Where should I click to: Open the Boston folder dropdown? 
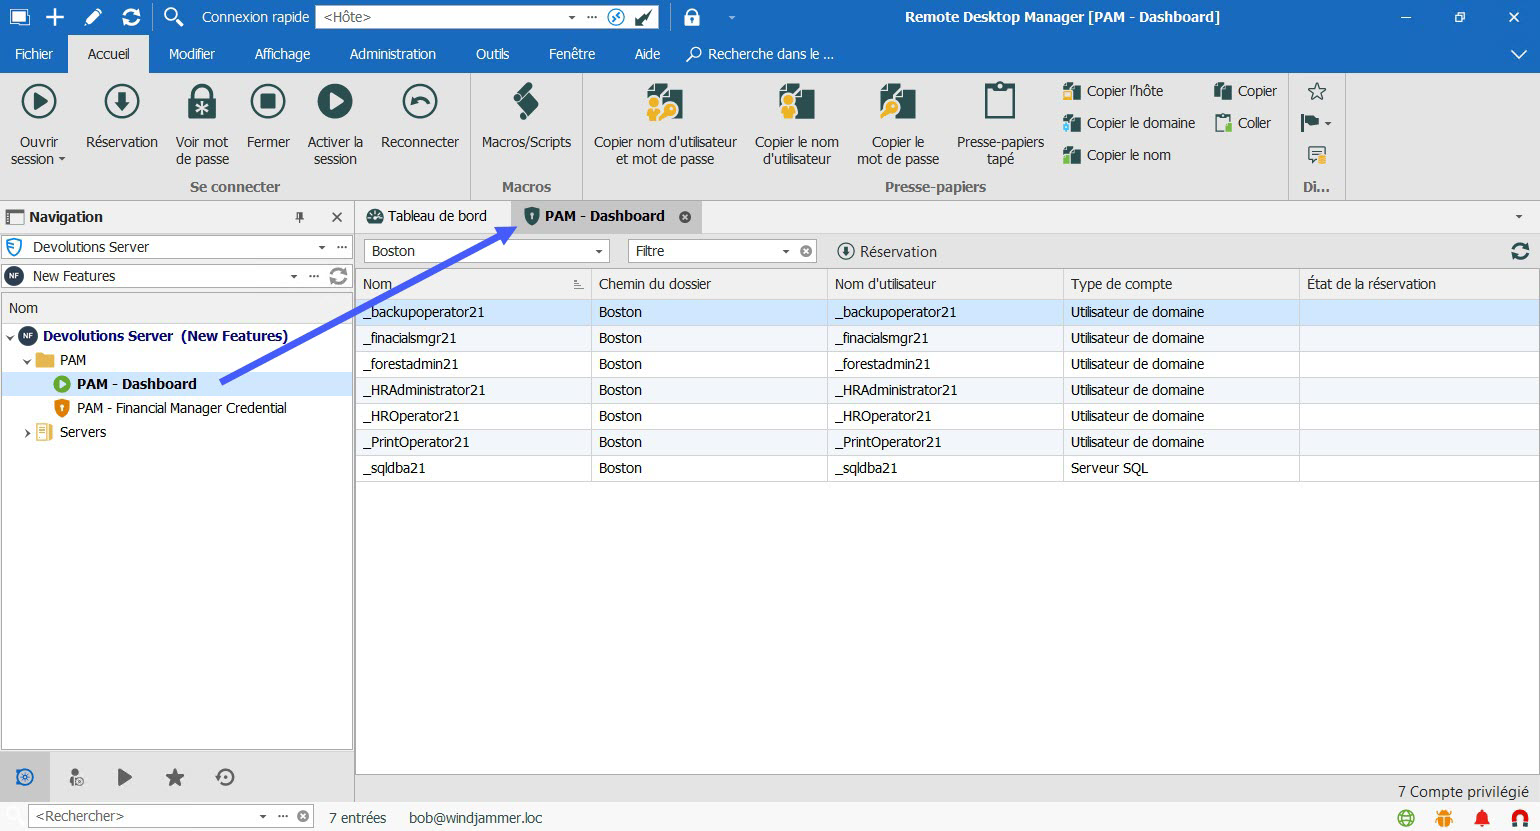pos(599,252)
